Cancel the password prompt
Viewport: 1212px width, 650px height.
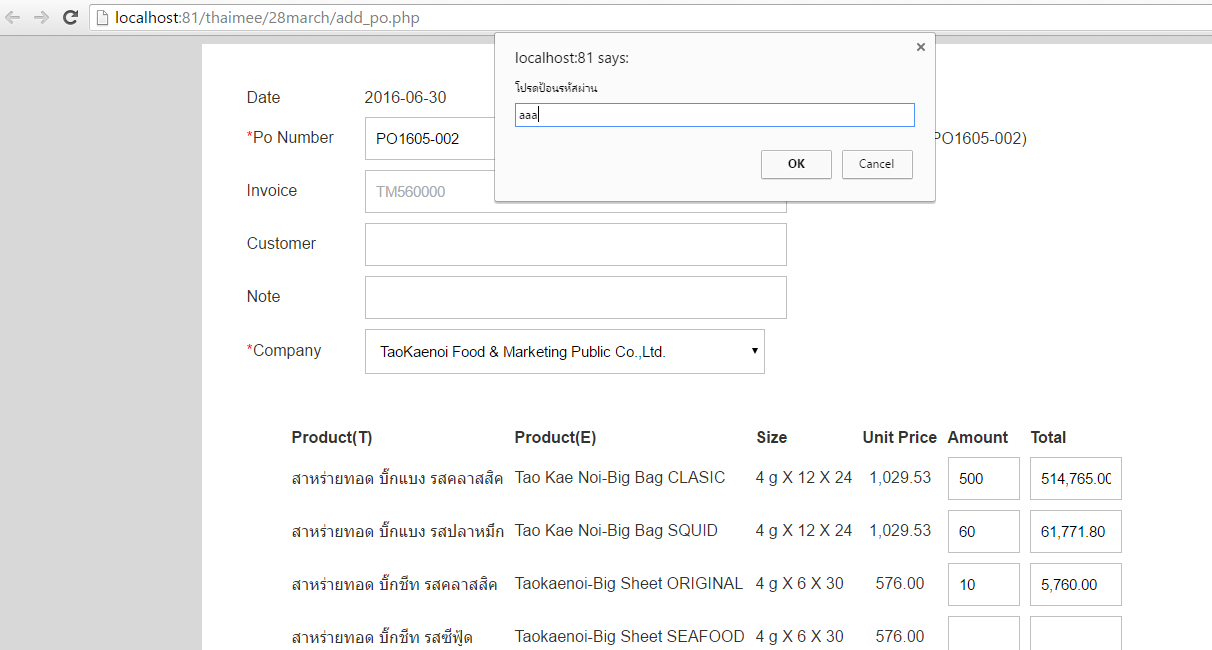tap(876, 164)
